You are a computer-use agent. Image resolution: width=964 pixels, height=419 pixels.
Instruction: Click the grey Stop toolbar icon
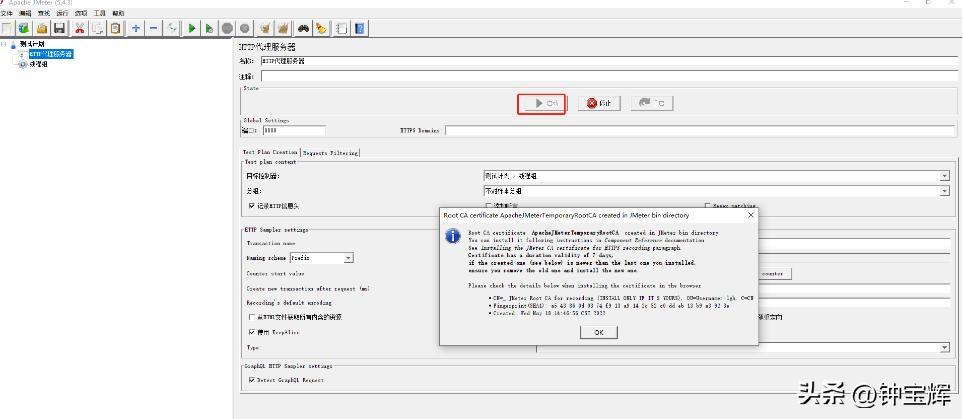click(227, 28)
